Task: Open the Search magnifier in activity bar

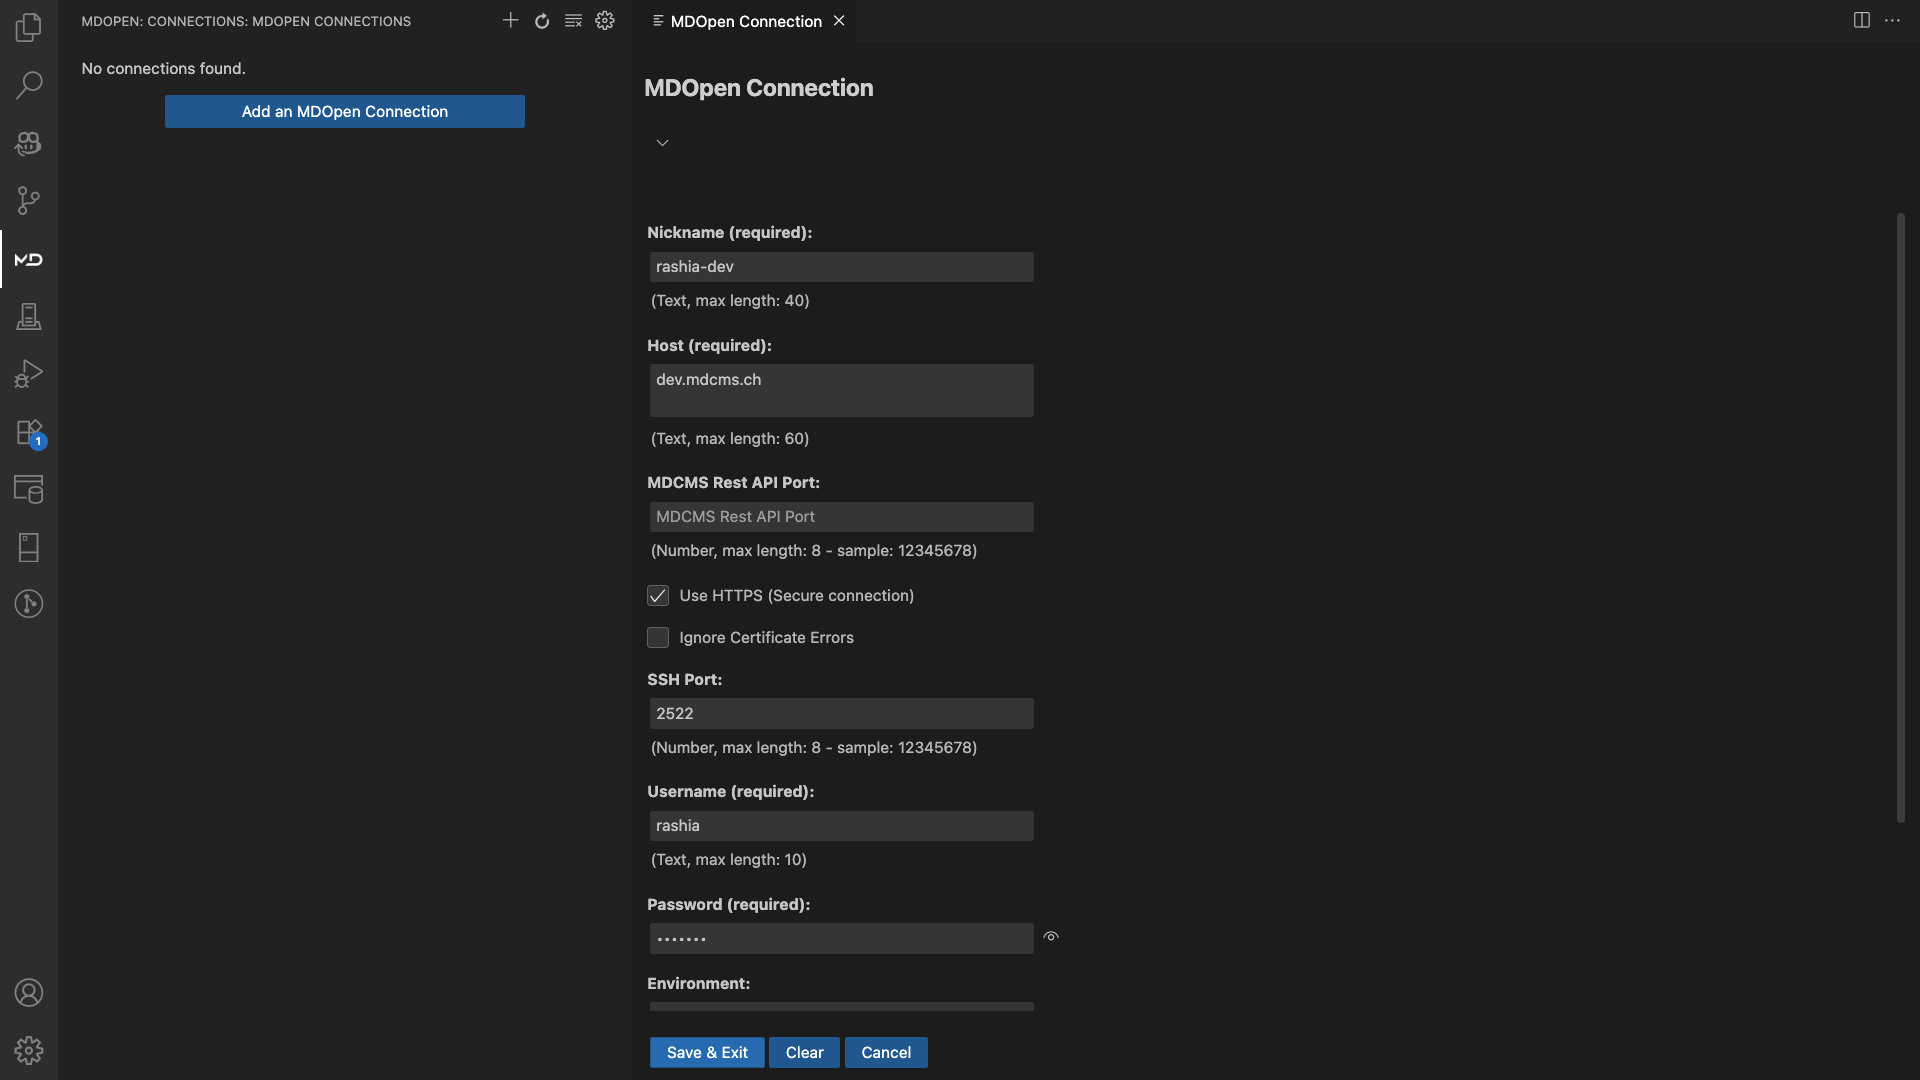Action: [x=28, y=85]
